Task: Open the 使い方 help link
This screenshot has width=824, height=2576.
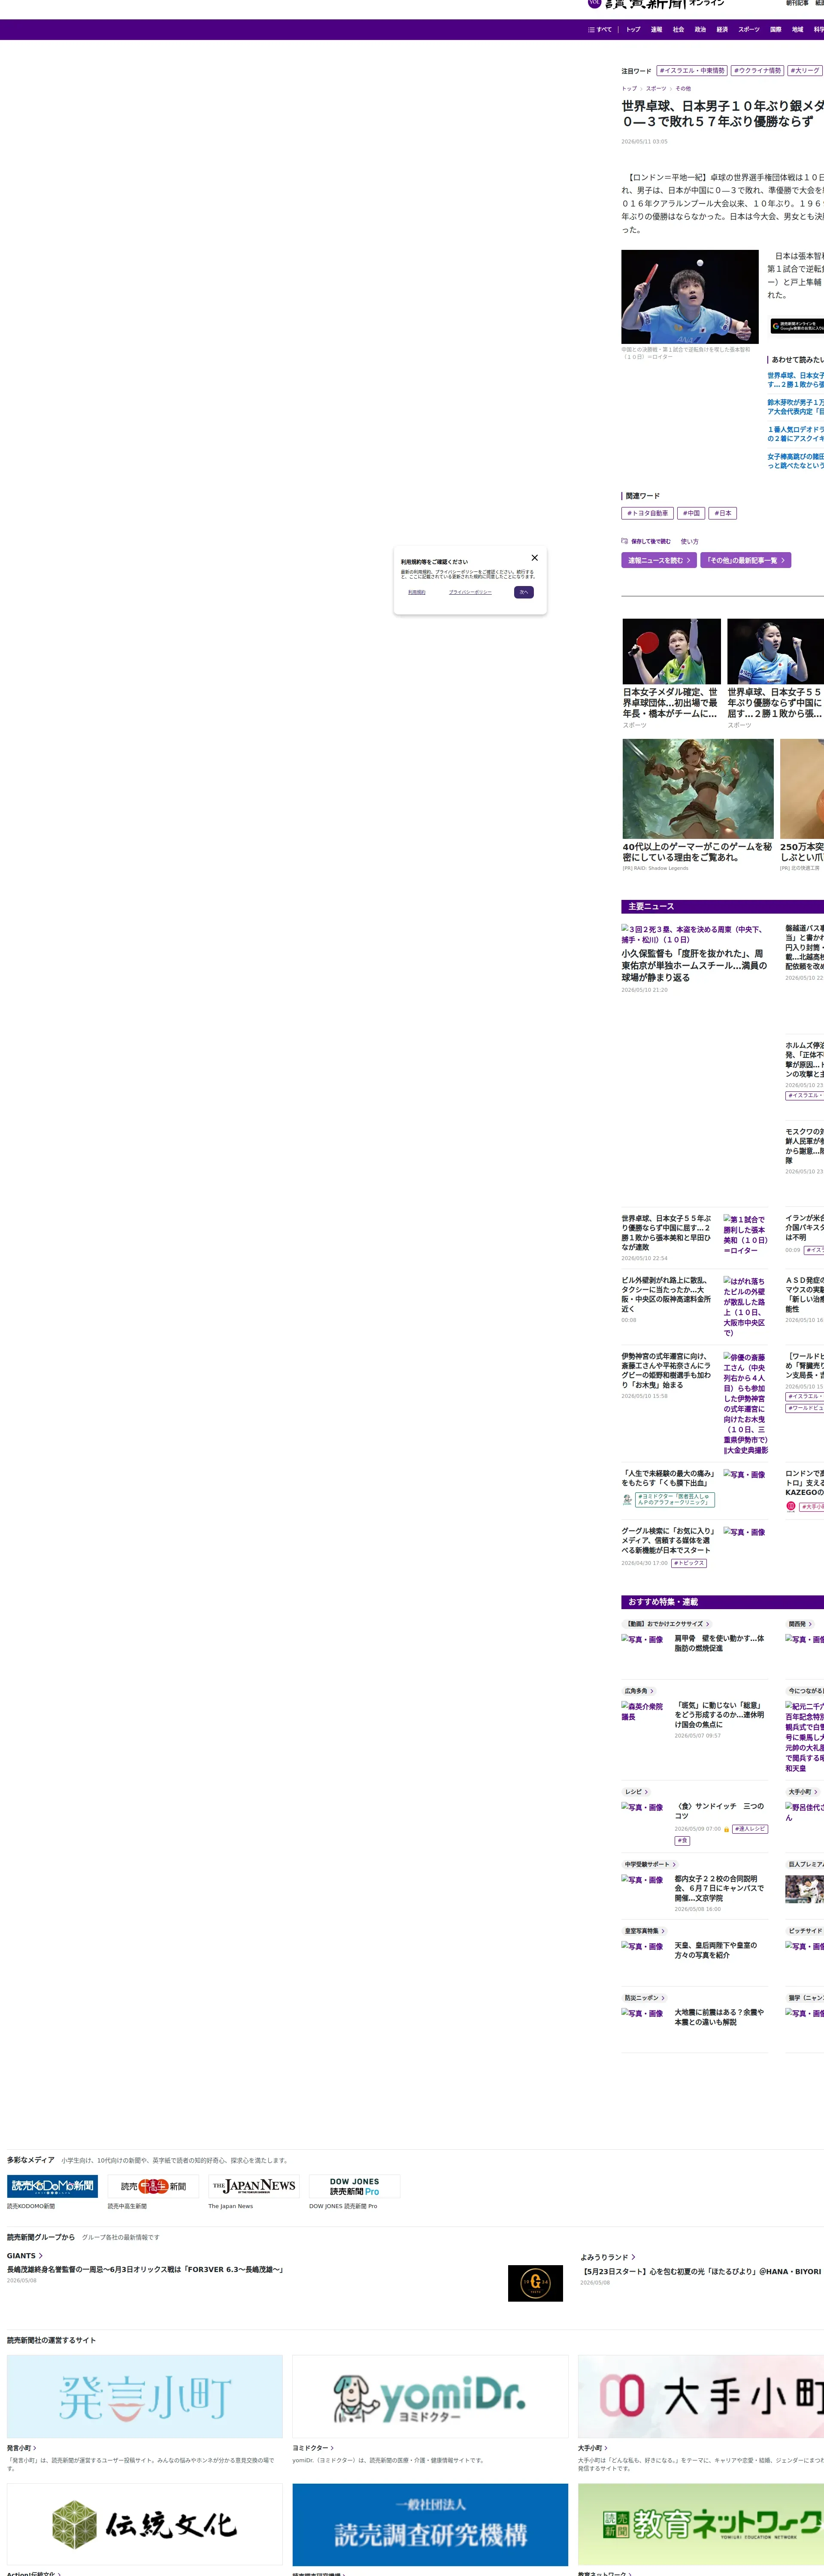Action: 690,541
